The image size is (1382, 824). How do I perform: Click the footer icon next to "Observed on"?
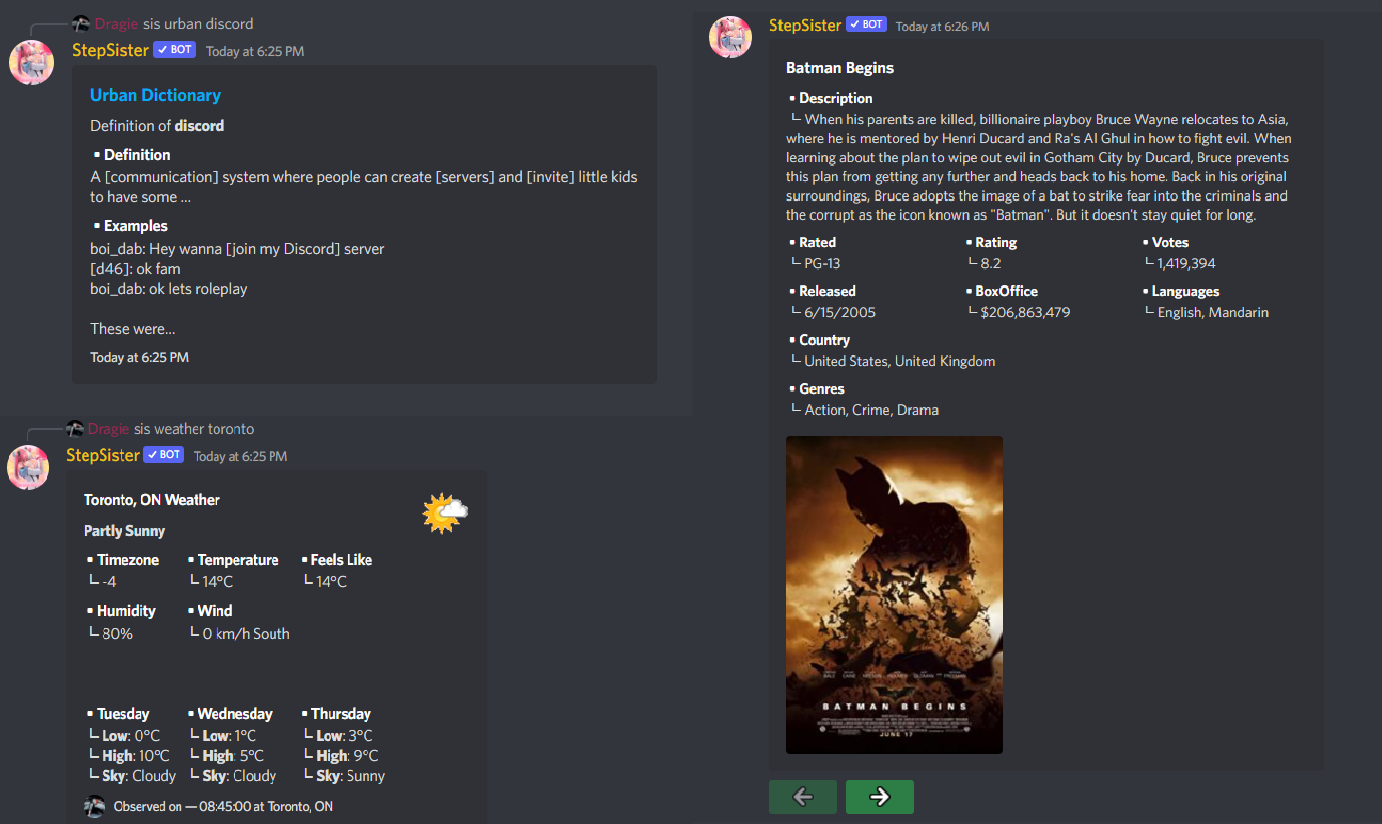pos(95,806)
